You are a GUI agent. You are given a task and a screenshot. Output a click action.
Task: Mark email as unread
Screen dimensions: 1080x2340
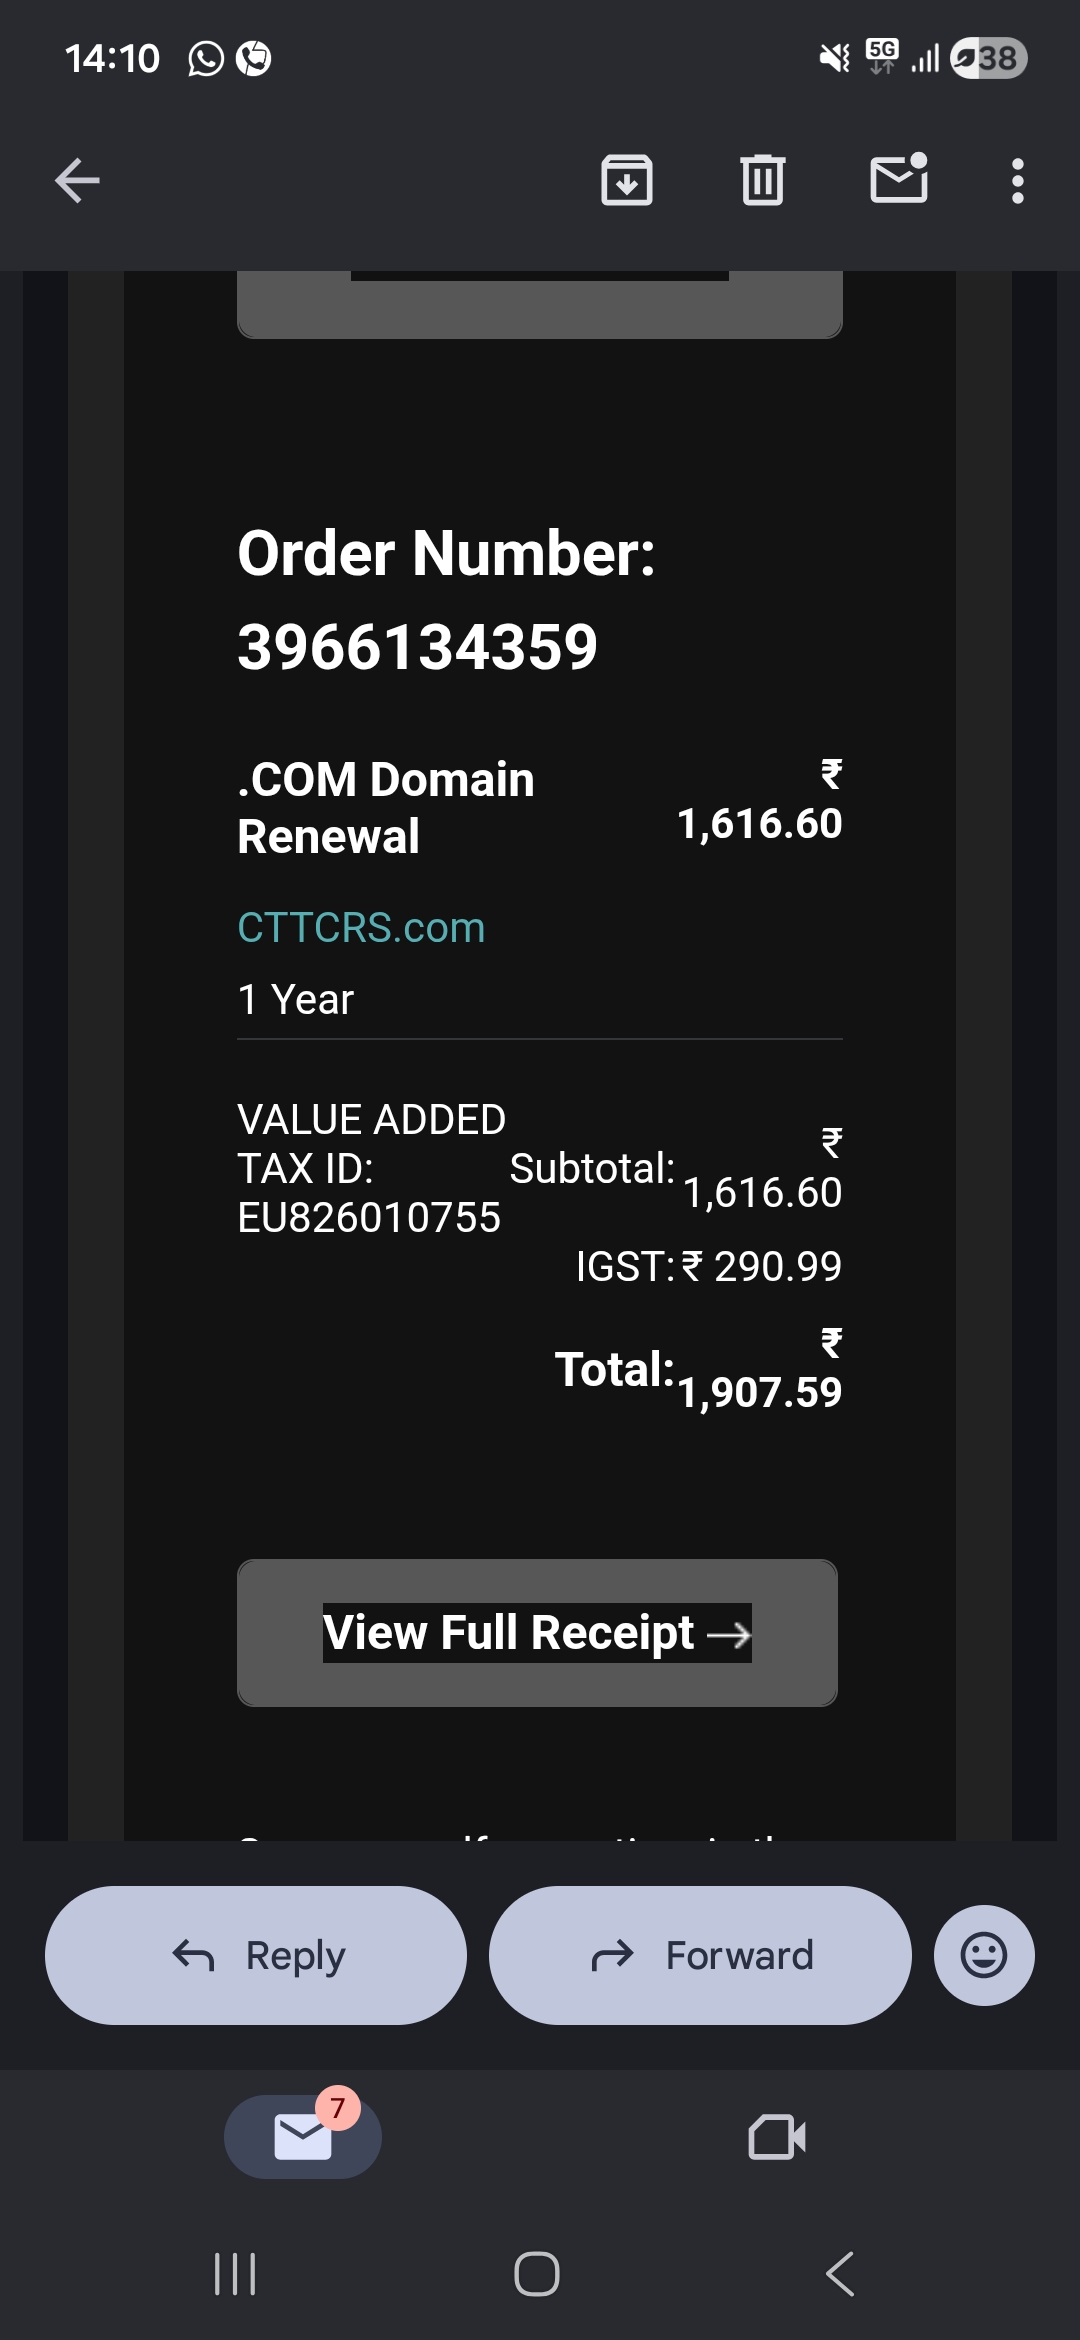[x=899, y=180]
